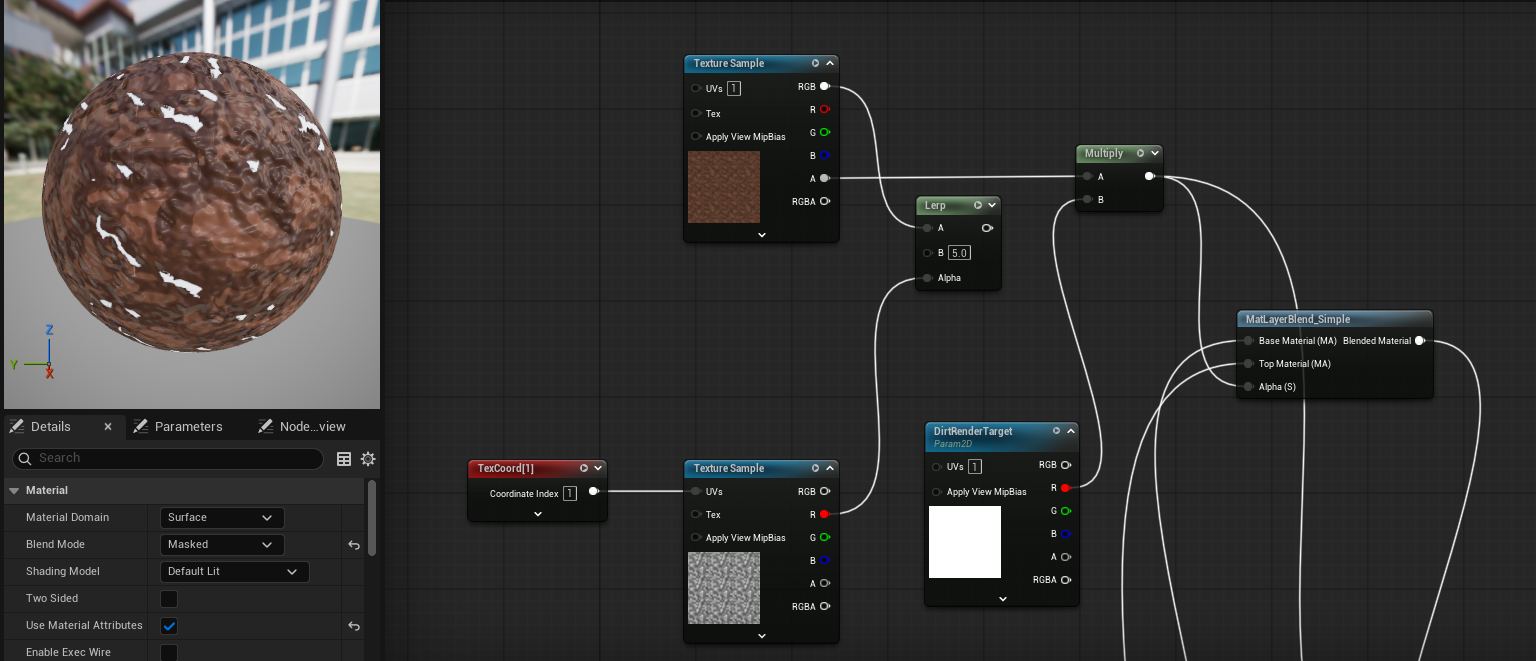Click the Details panel settings gear icon
The width and height of the screenshot is (1536, 661).
coord(368,459)
